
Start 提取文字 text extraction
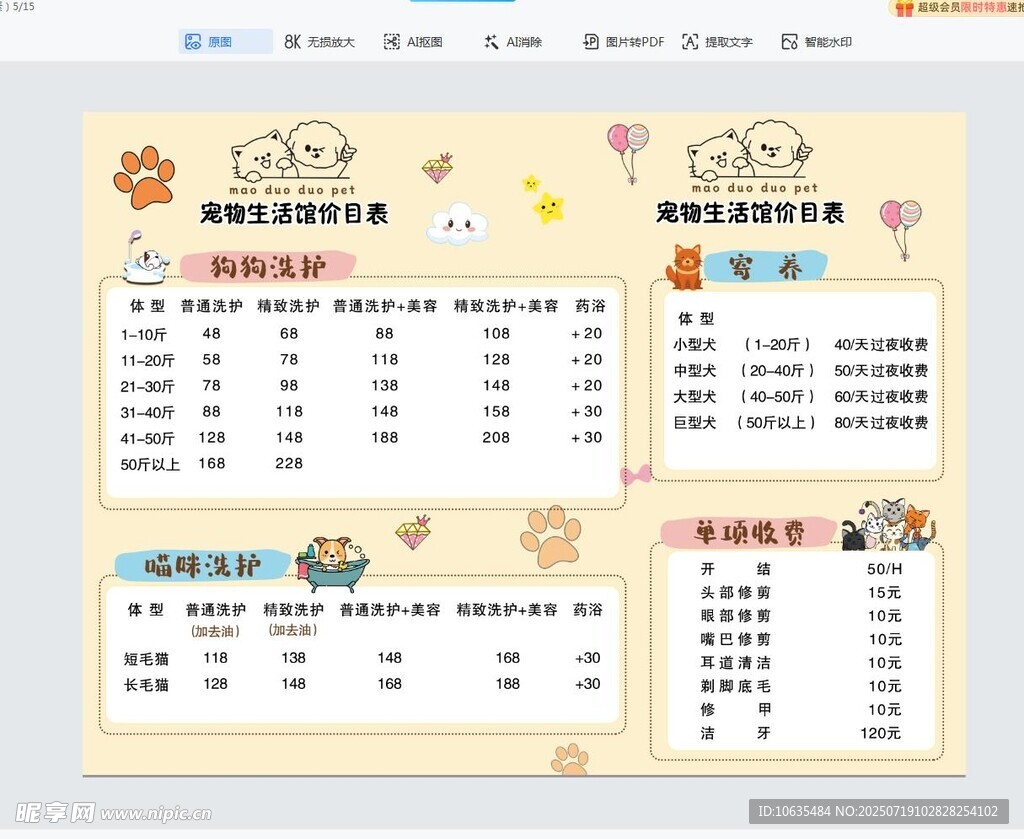(x=717, y=42)
